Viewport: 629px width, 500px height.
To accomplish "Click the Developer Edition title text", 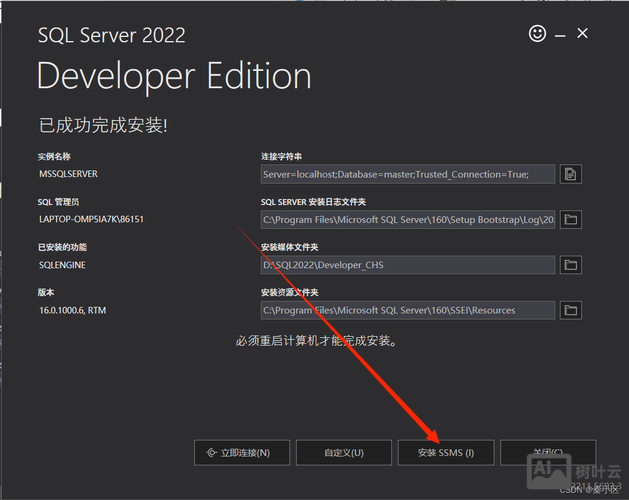I will (174, 76).
